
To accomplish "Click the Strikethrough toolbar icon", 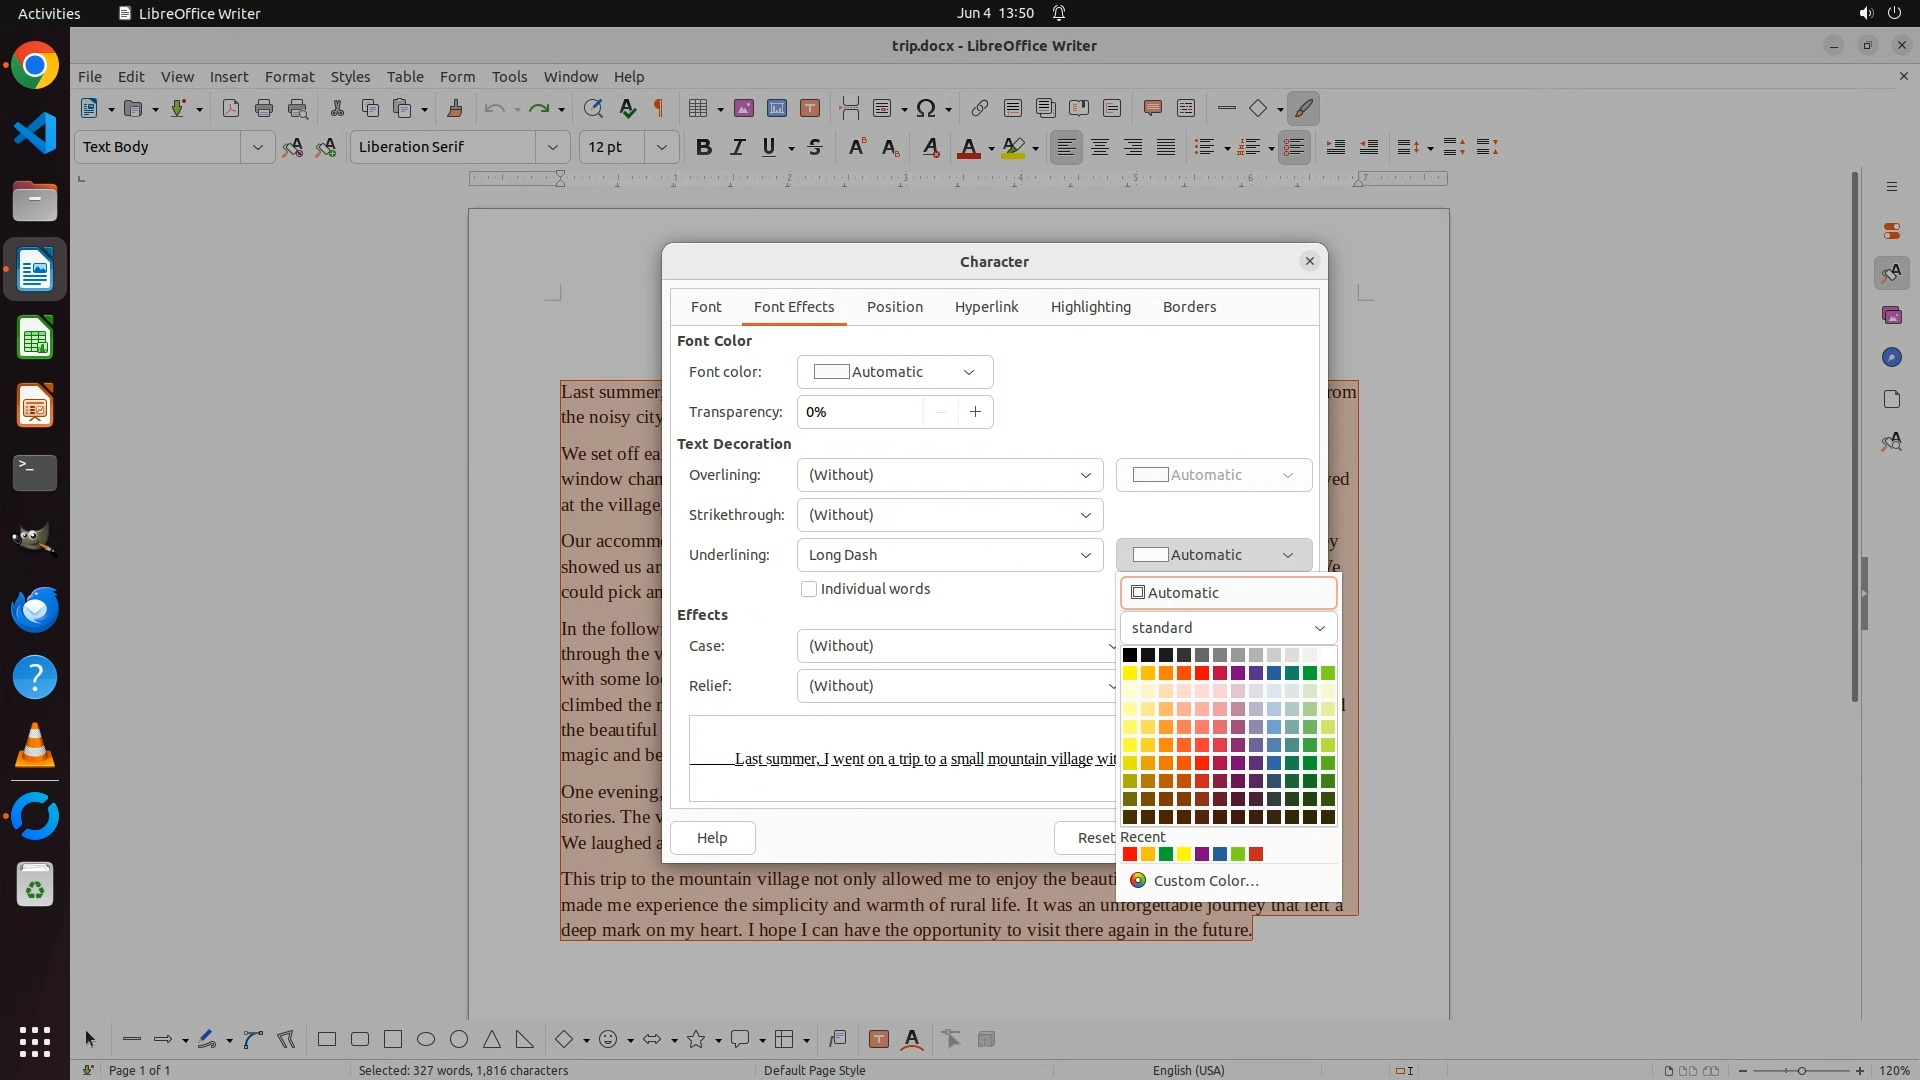I will tap(815, 147).
